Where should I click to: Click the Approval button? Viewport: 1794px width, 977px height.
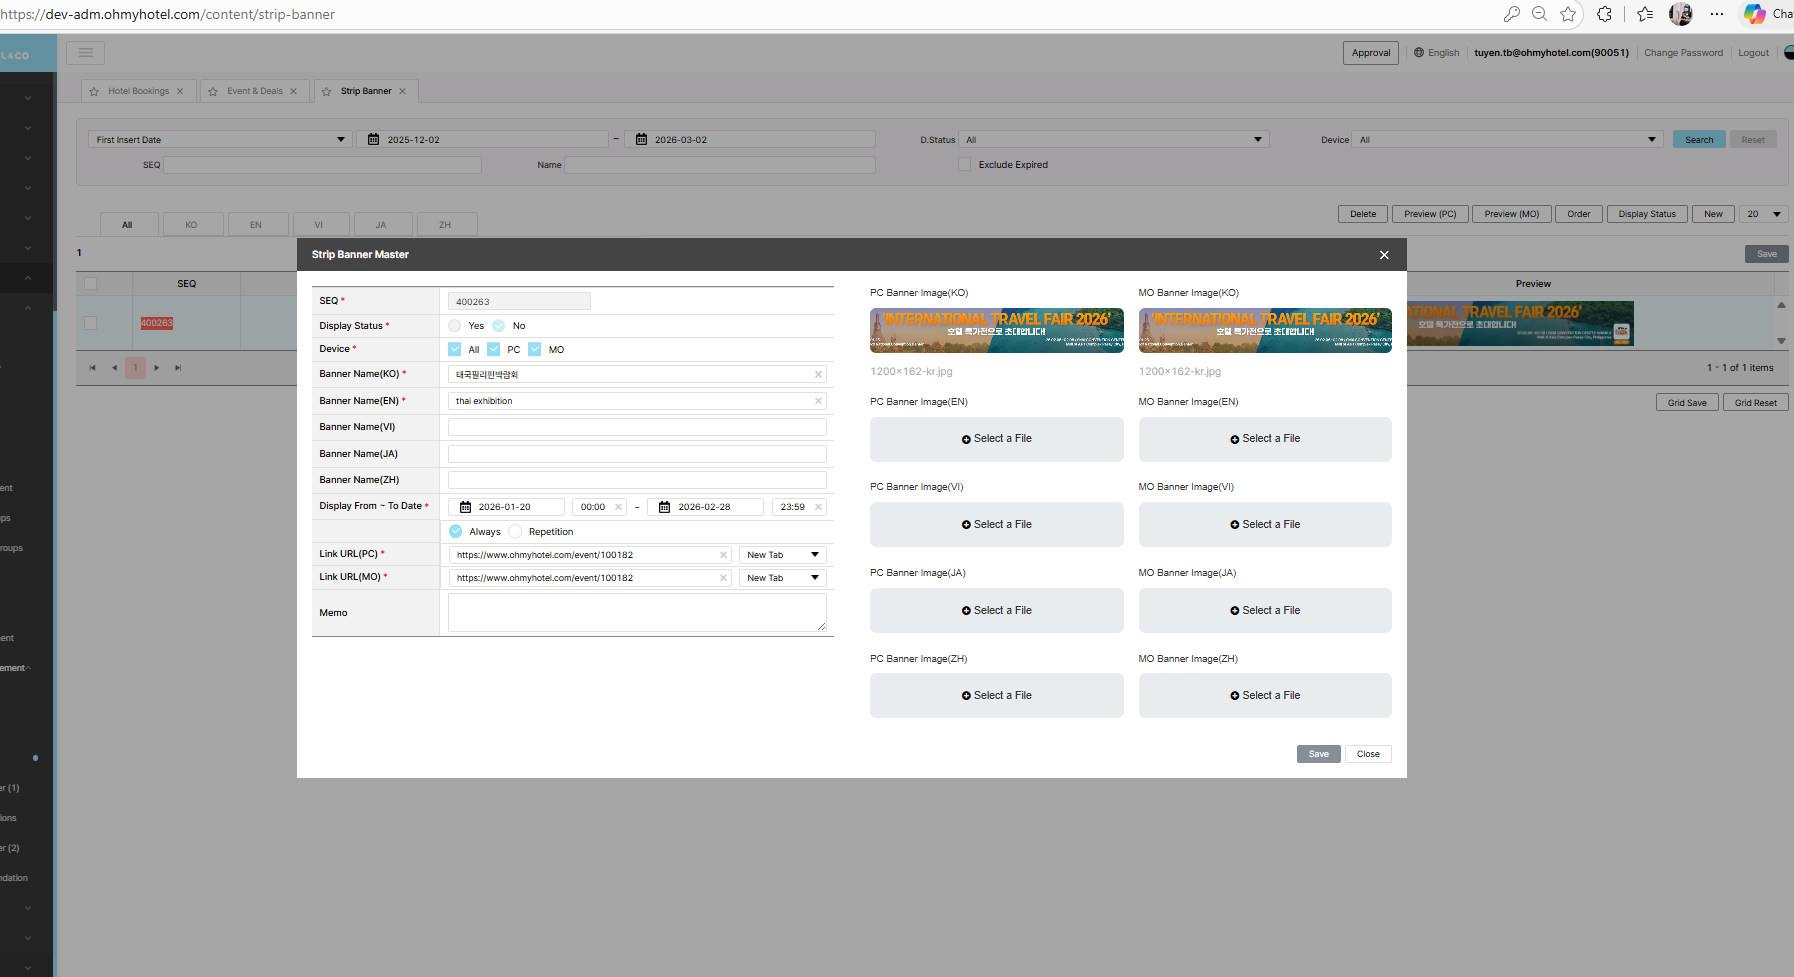point(1371,53)
